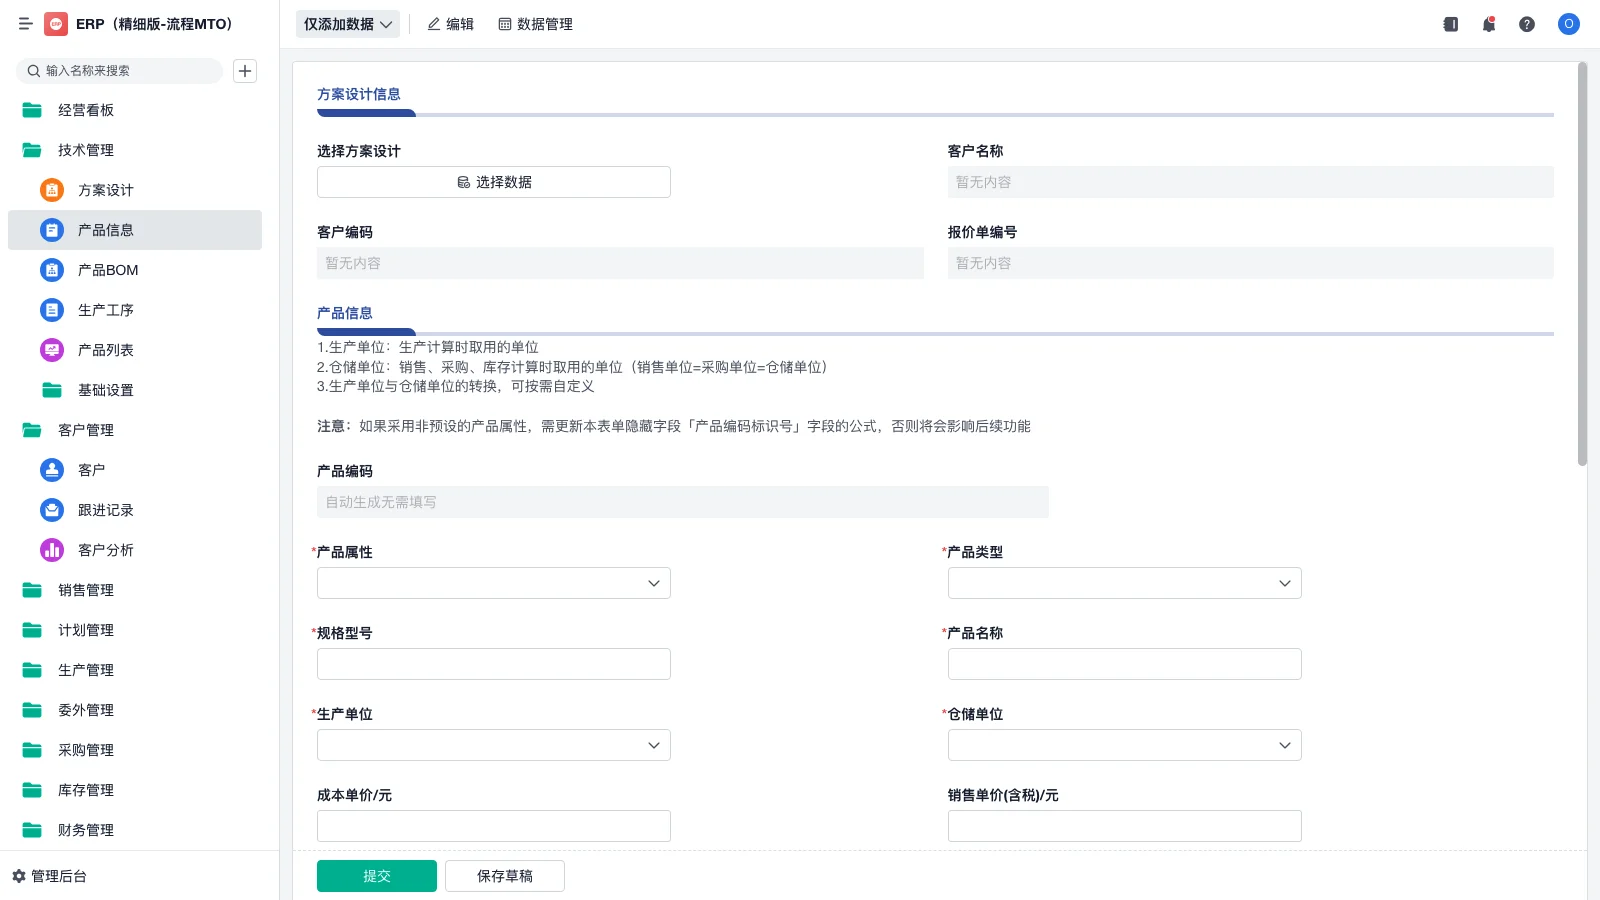This screenshot has width=1600, height=900.
Task: Open the 客户分析 analytics icon
Action: click(x=51, y=550)
